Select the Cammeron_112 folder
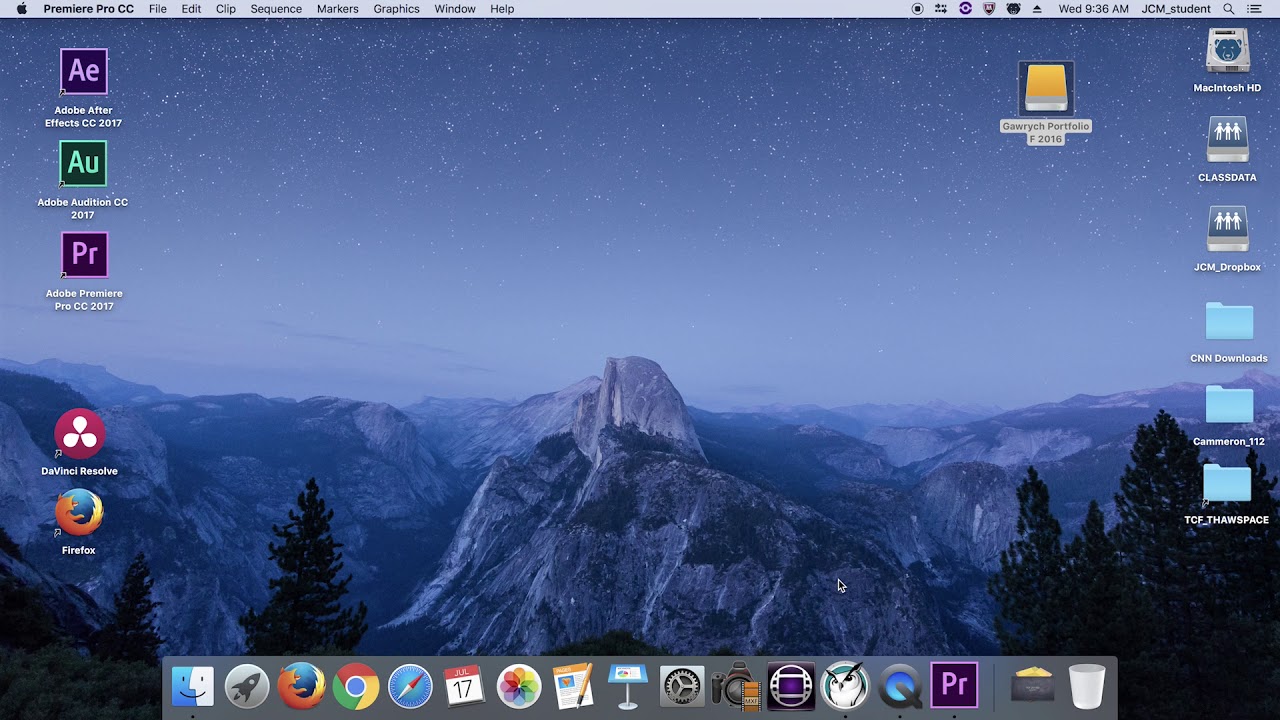1280x720 pixels. click(x=1229, y=405)
